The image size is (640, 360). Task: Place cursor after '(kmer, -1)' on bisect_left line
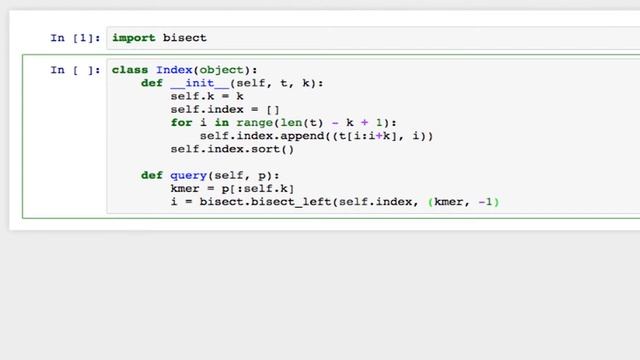coord(500,202)
